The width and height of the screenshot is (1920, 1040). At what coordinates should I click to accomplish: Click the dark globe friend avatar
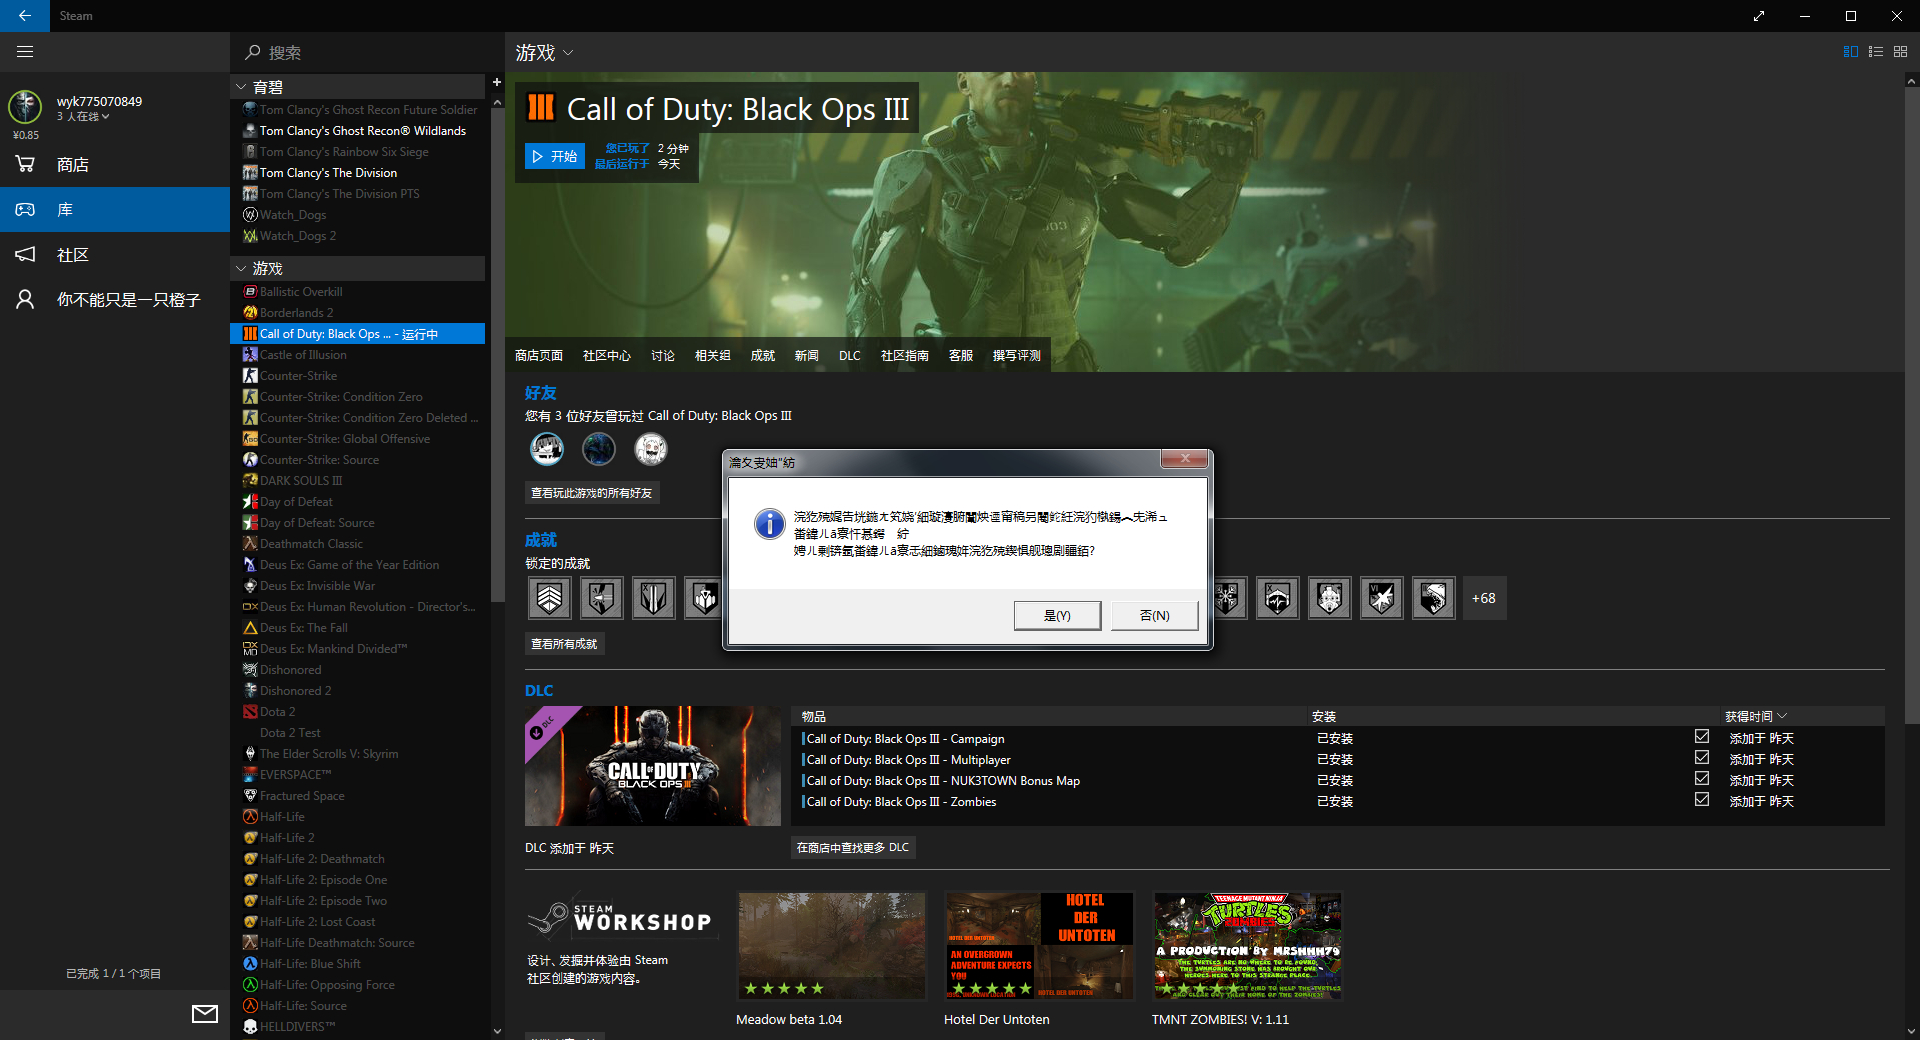(599, 449)
